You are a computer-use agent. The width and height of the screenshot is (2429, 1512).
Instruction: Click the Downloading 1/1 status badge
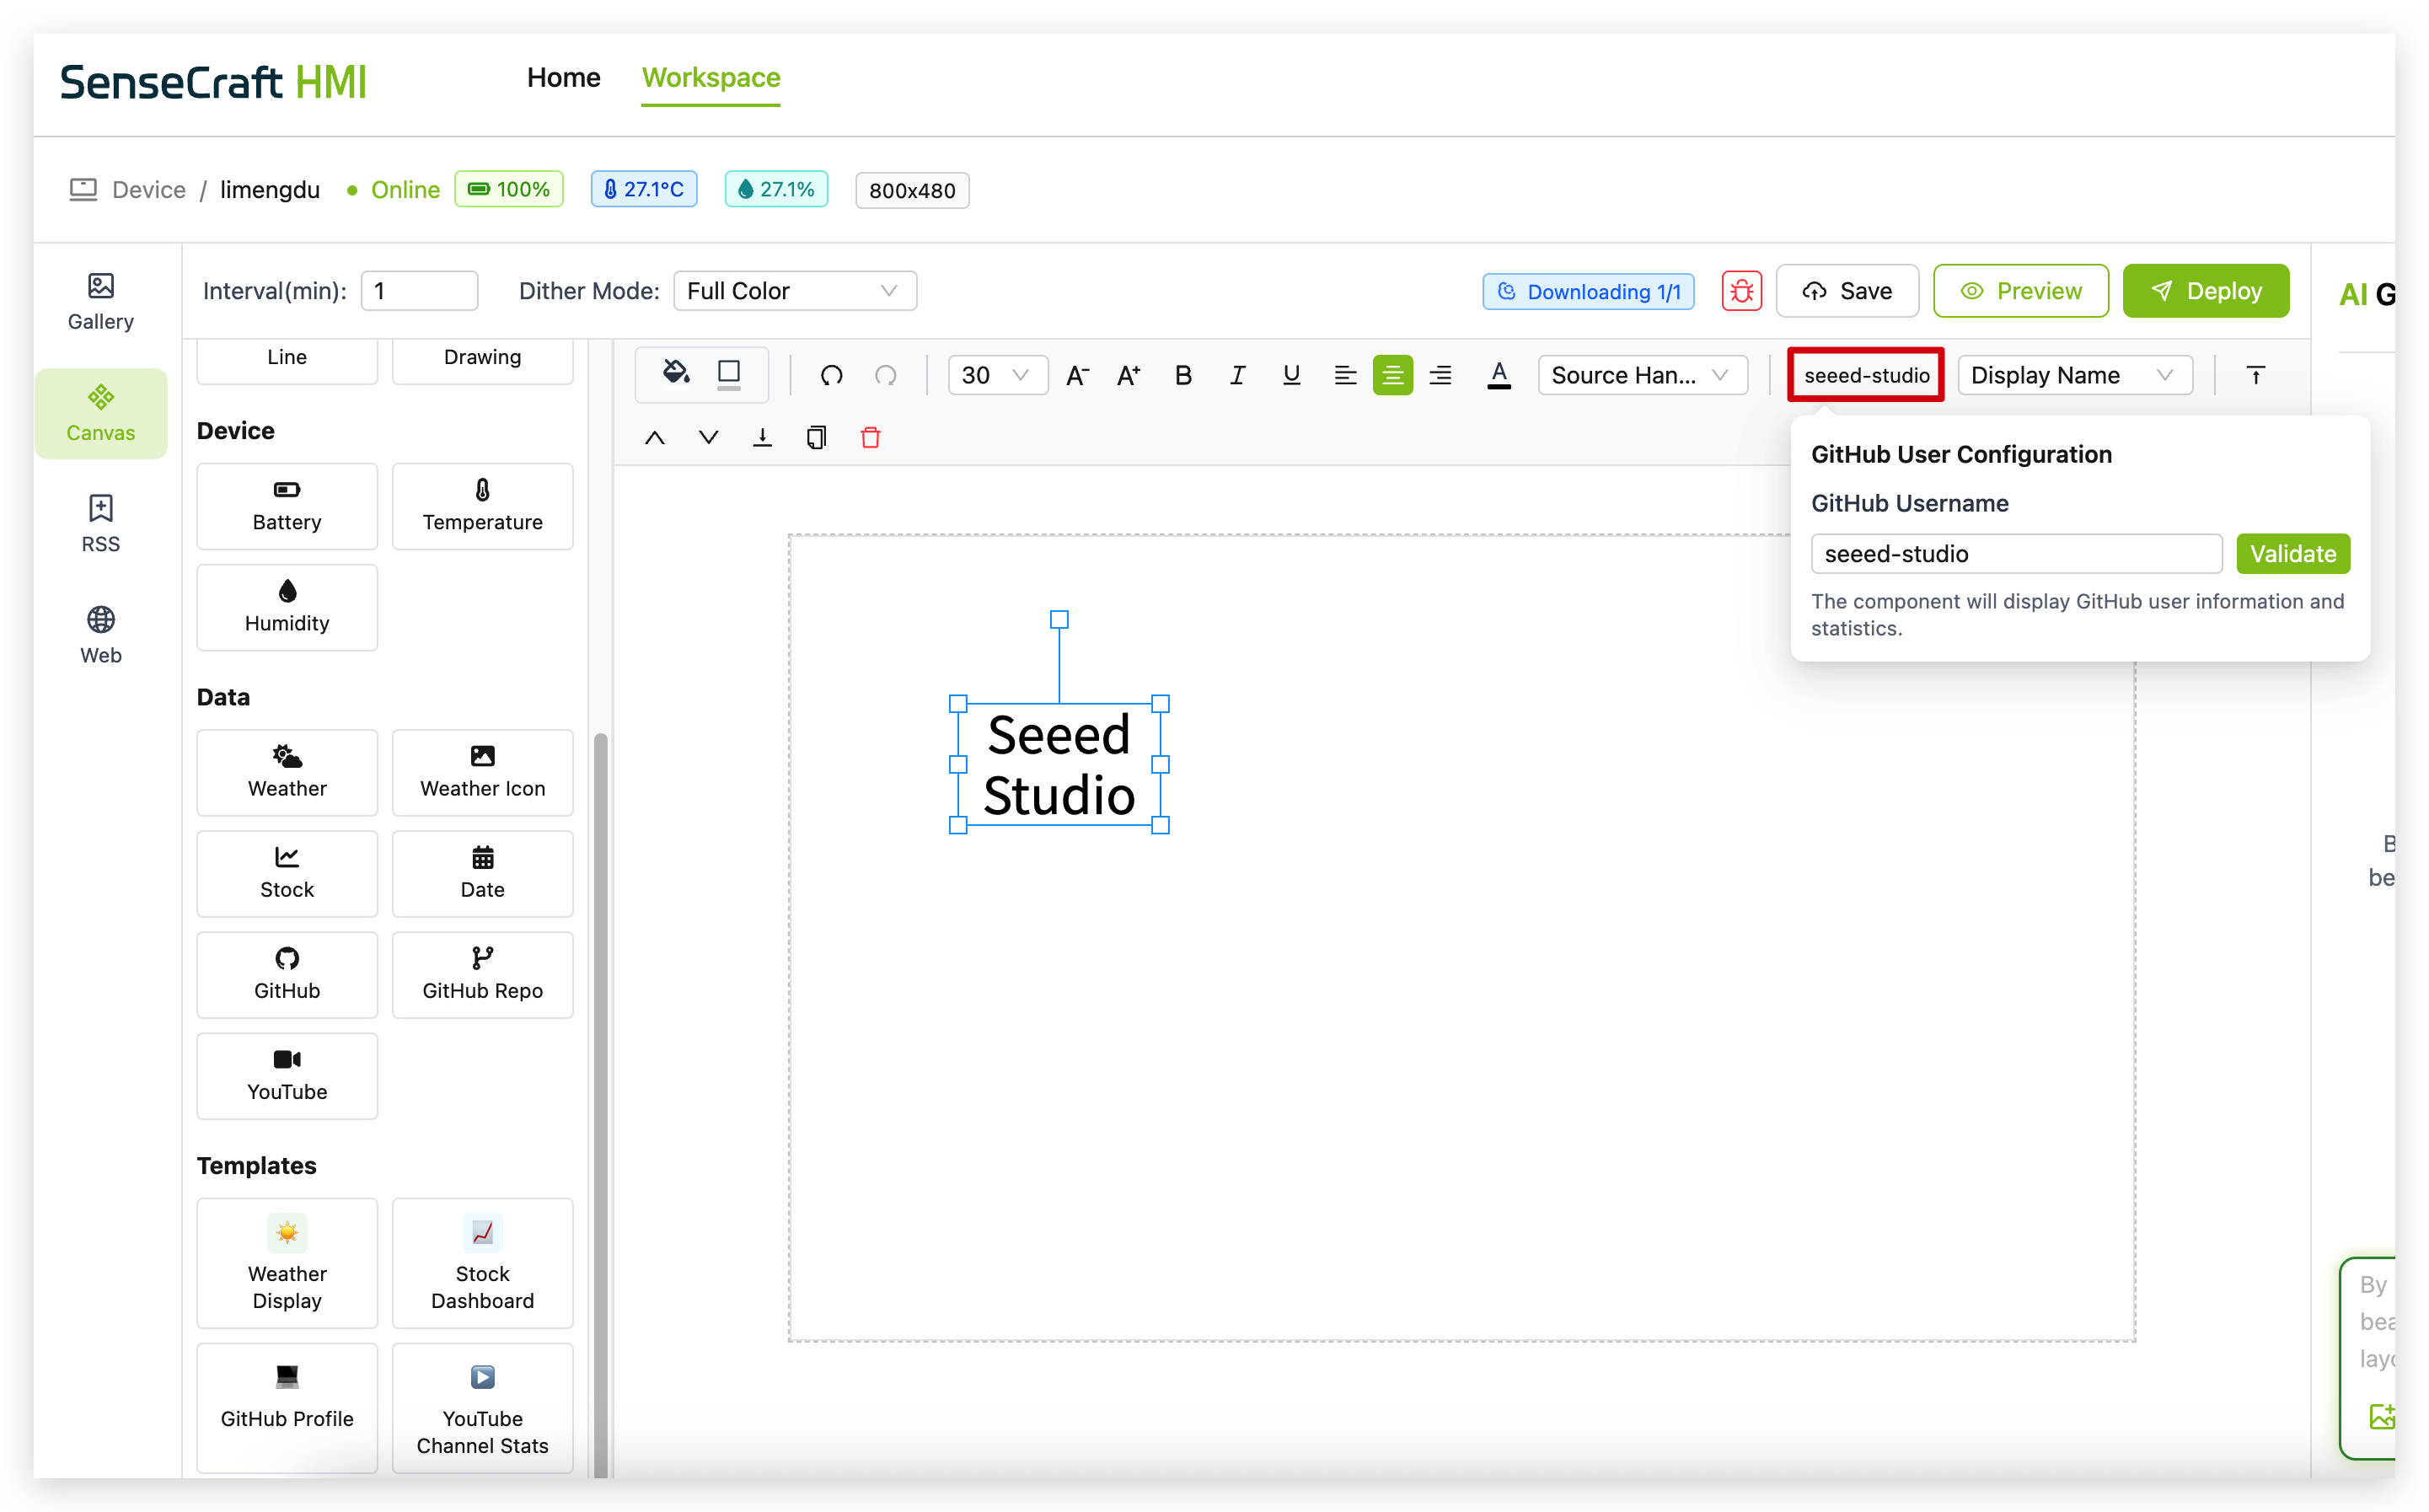click(1588, 291)
